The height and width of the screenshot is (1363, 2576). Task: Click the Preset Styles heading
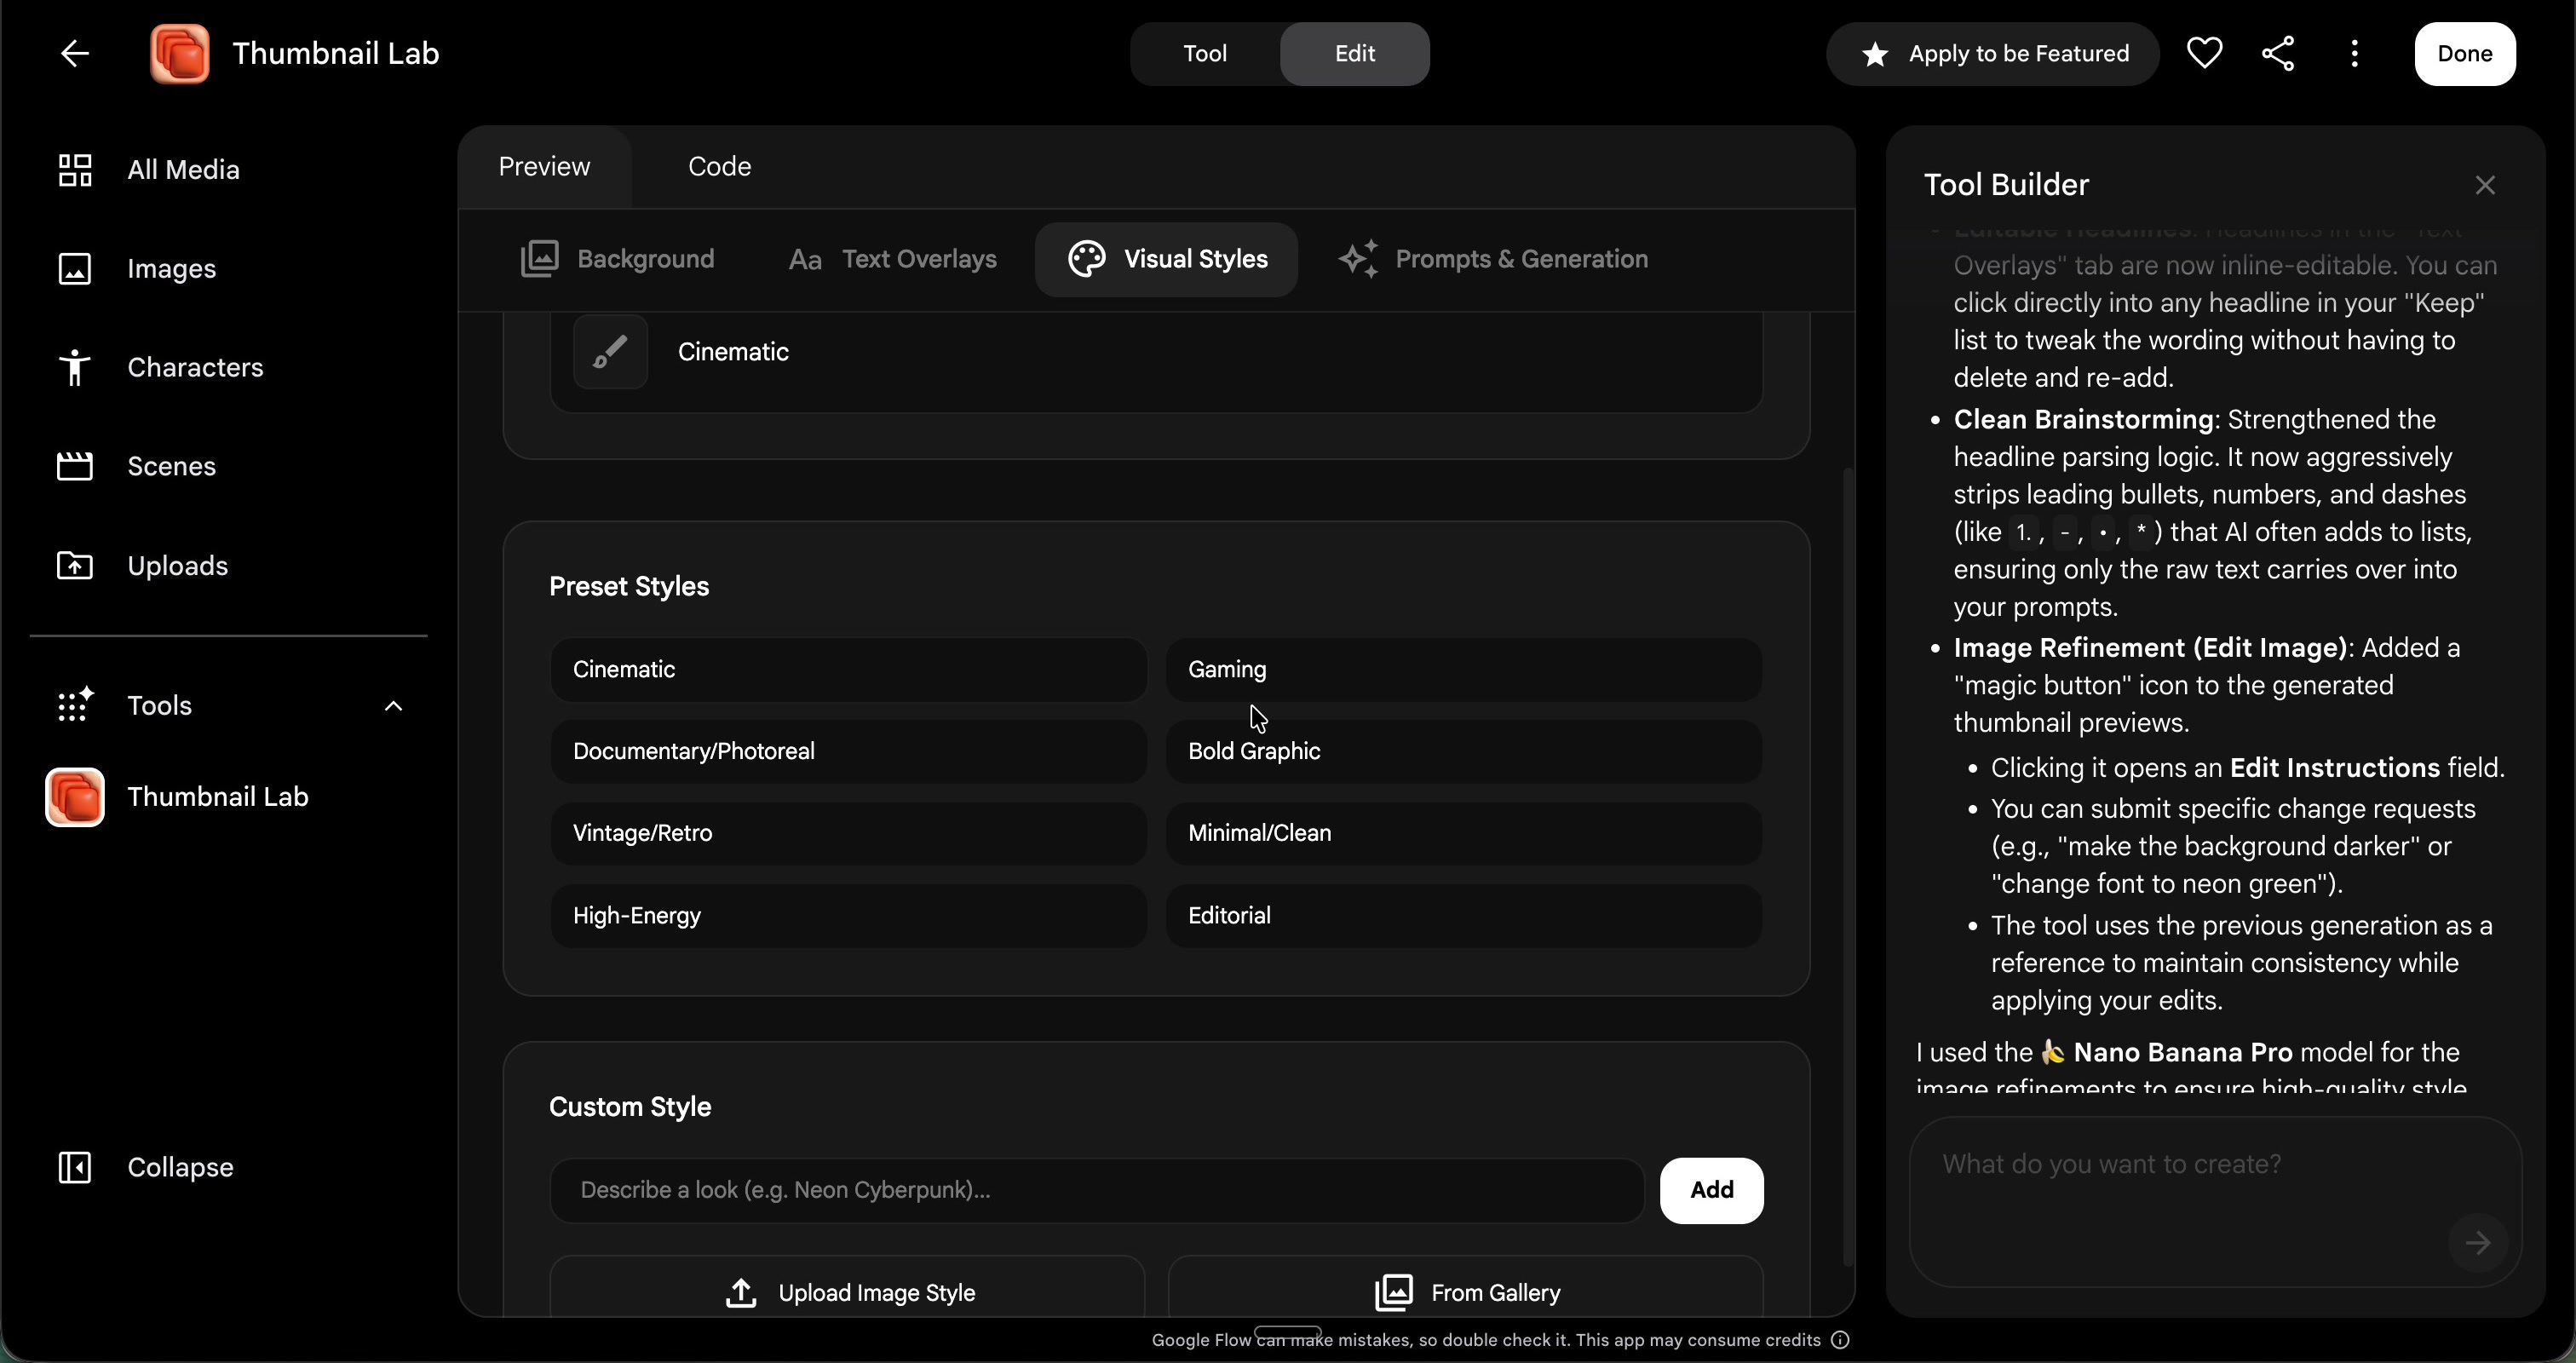click(629, 587)
